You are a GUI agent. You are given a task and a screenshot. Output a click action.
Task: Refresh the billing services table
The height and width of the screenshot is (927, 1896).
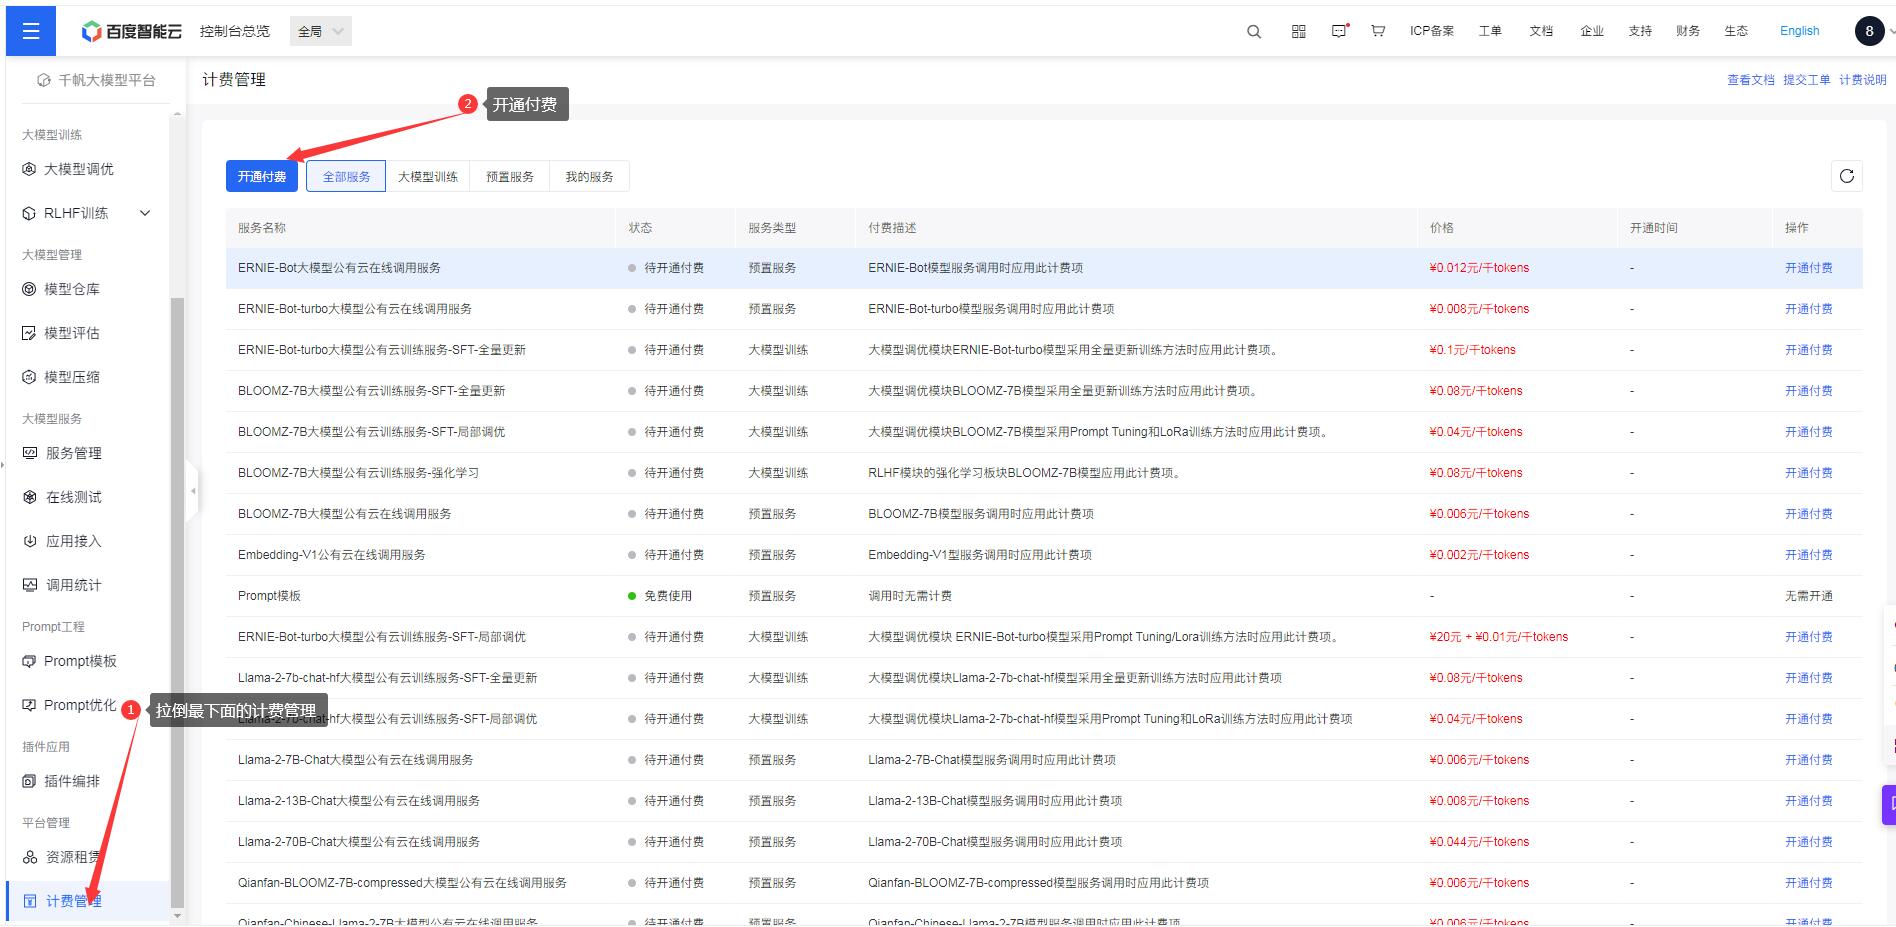[x=1846, y=176]
